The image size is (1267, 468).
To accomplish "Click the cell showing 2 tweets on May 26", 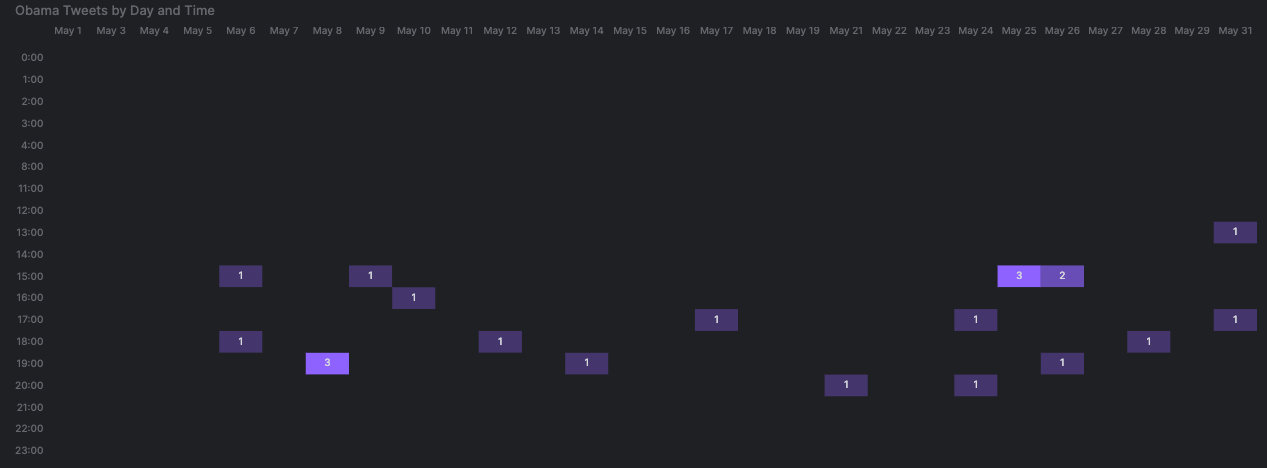I will 1062,276.
